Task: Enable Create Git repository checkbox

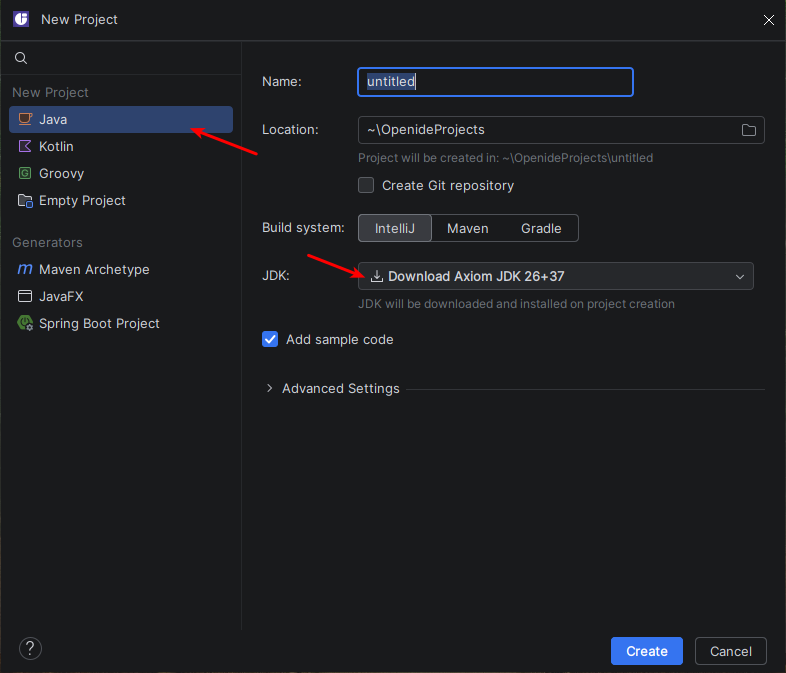Action: 366,185
